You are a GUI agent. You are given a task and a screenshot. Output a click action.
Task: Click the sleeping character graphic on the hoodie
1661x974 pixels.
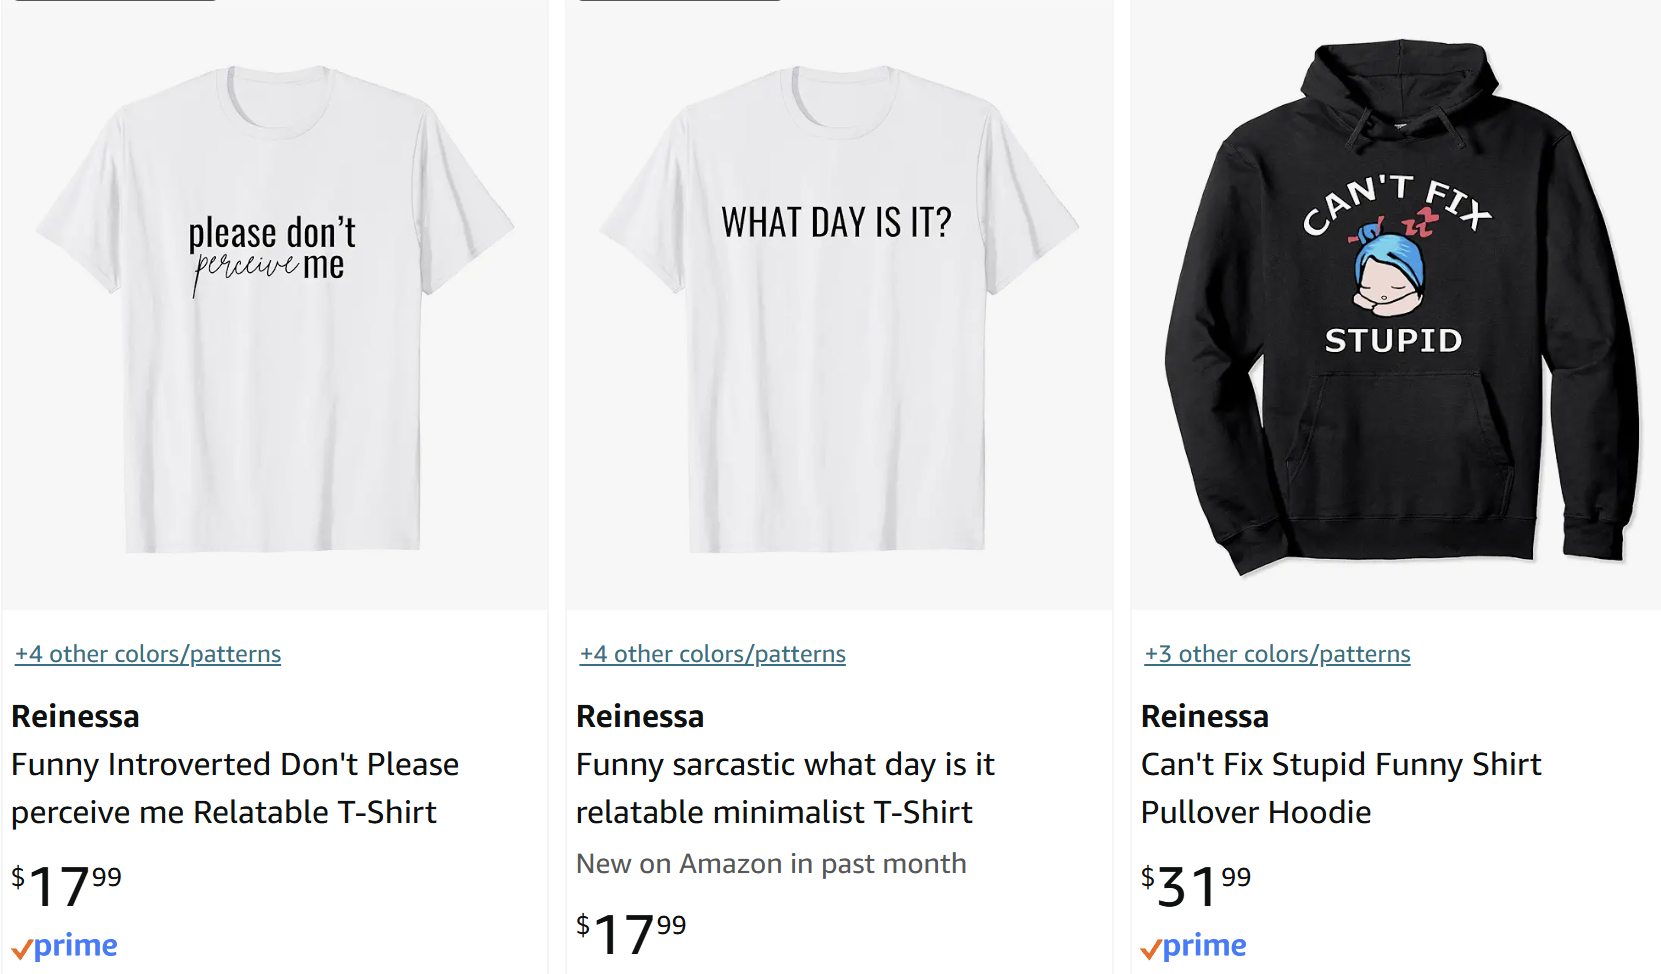click(x=1390, y=272)
